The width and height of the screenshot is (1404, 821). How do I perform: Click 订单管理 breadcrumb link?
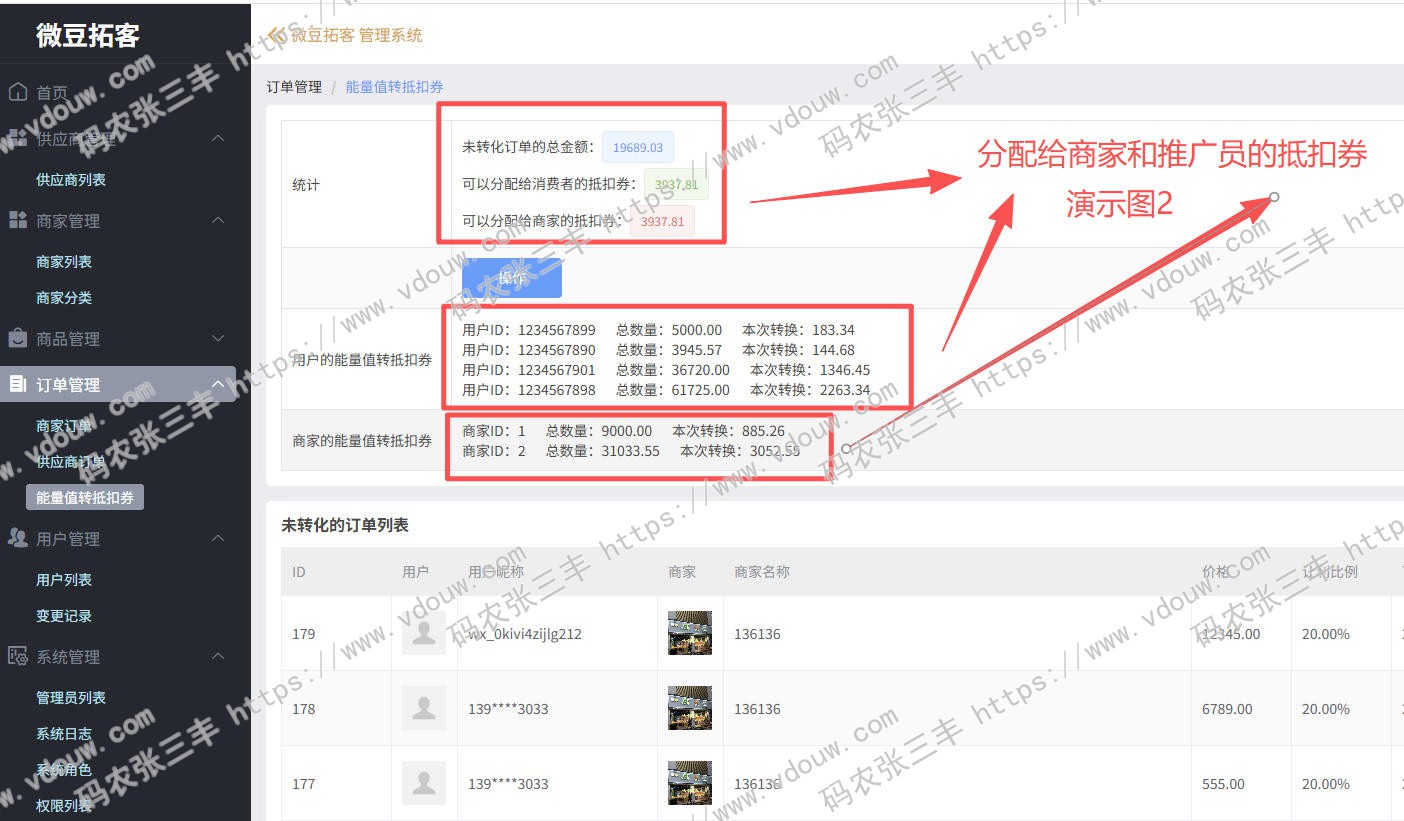click(x=294, y=87)
